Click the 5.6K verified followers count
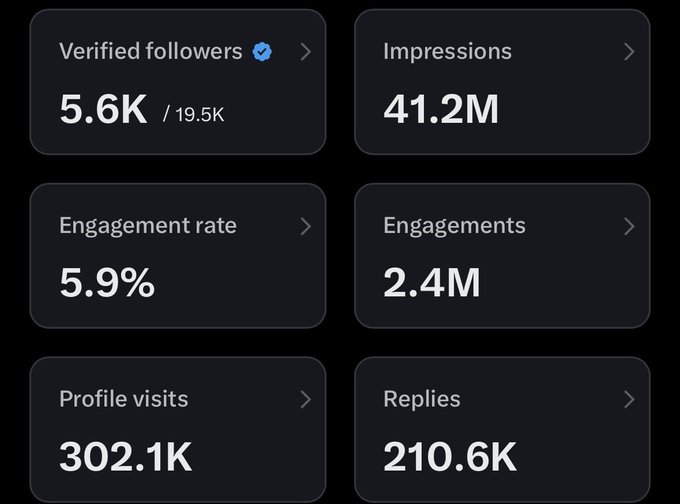 point(103,110)
